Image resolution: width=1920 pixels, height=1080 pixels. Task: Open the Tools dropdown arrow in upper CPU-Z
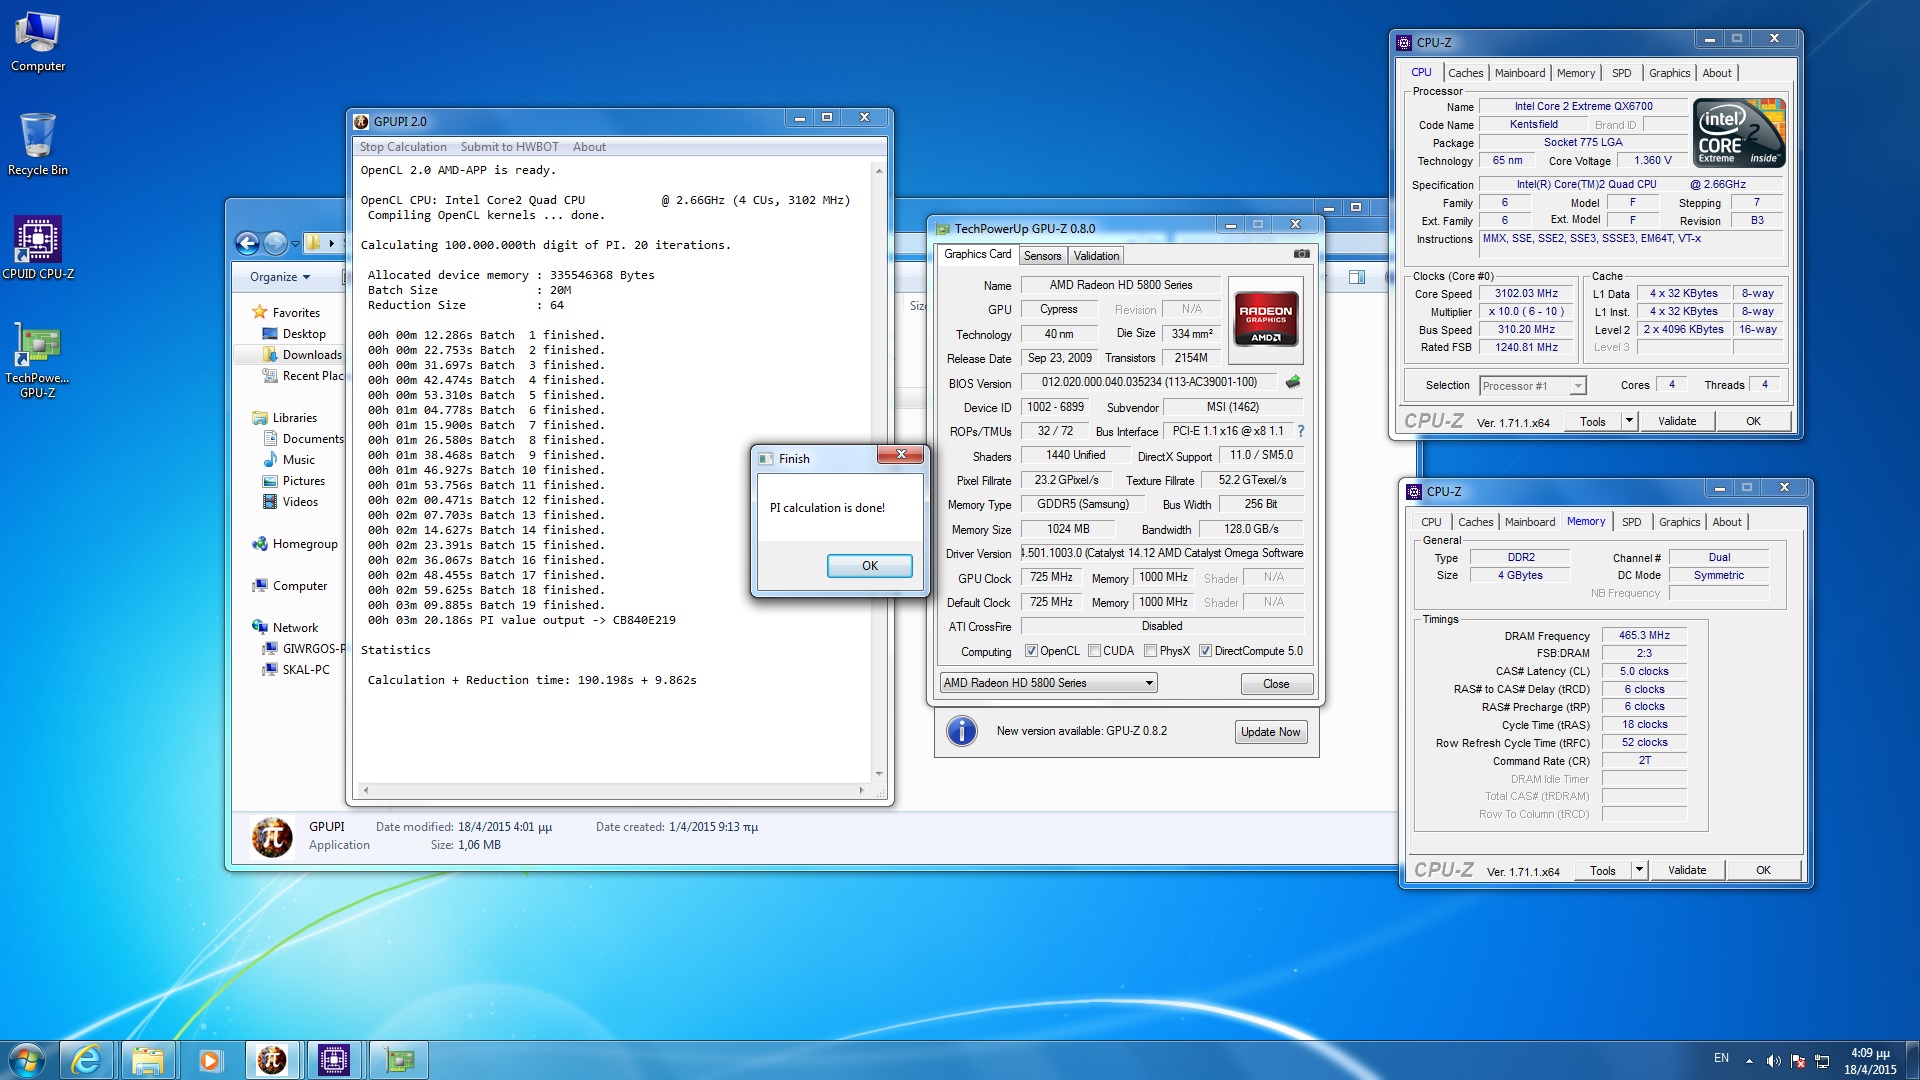[x=1629, y=421]
